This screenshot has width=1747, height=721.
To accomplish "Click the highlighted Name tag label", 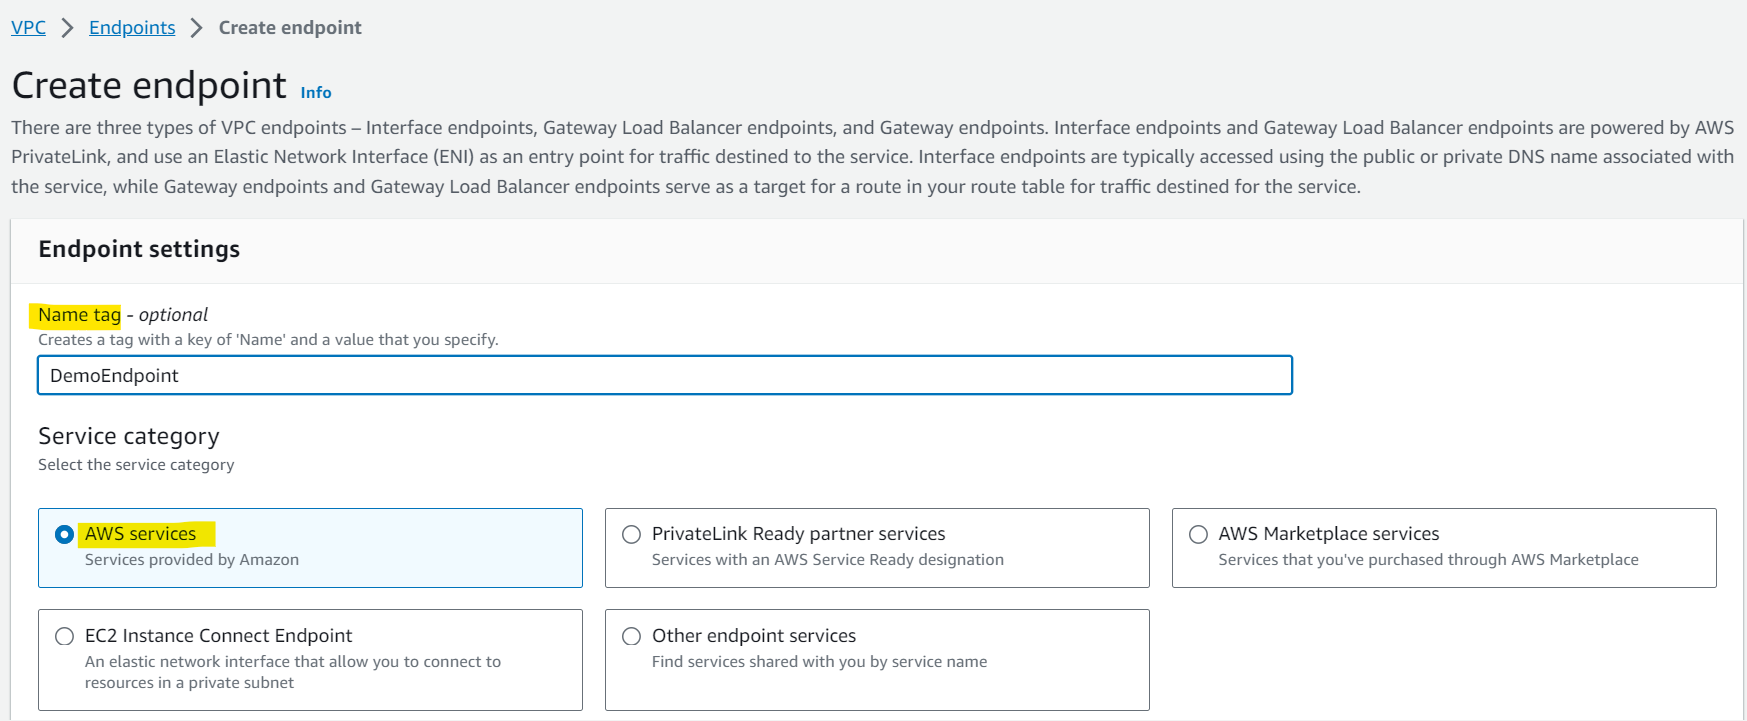I will 79,315.
